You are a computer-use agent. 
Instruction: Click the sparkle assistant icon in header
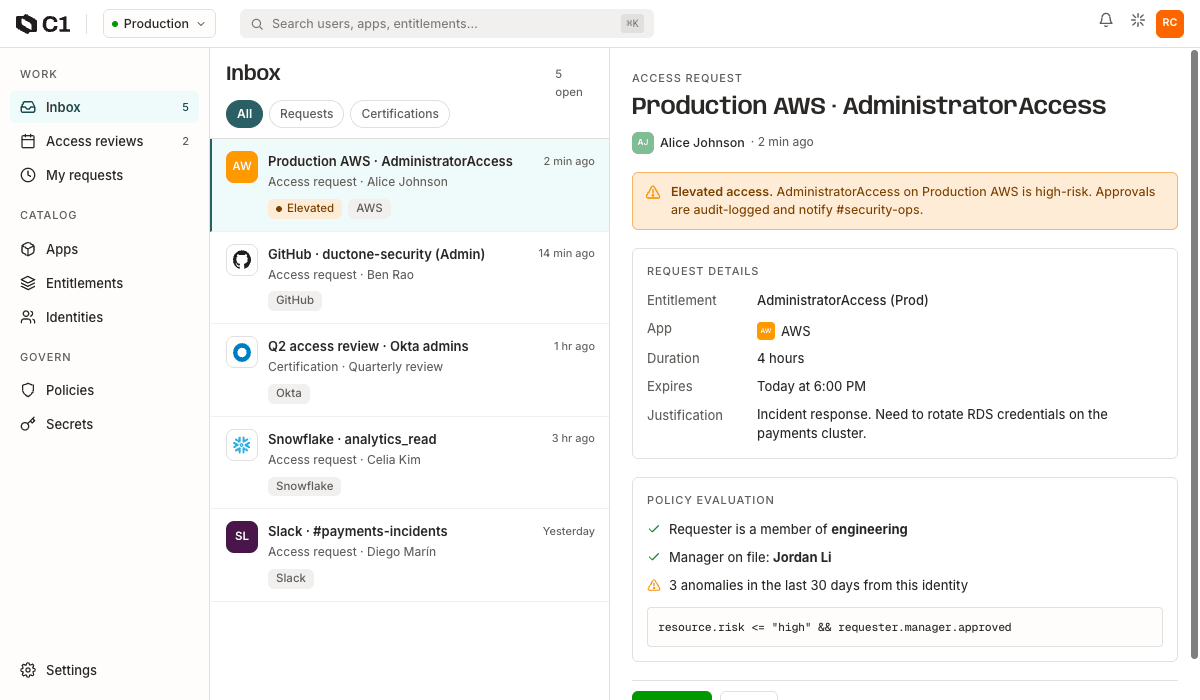(1138, 20)
